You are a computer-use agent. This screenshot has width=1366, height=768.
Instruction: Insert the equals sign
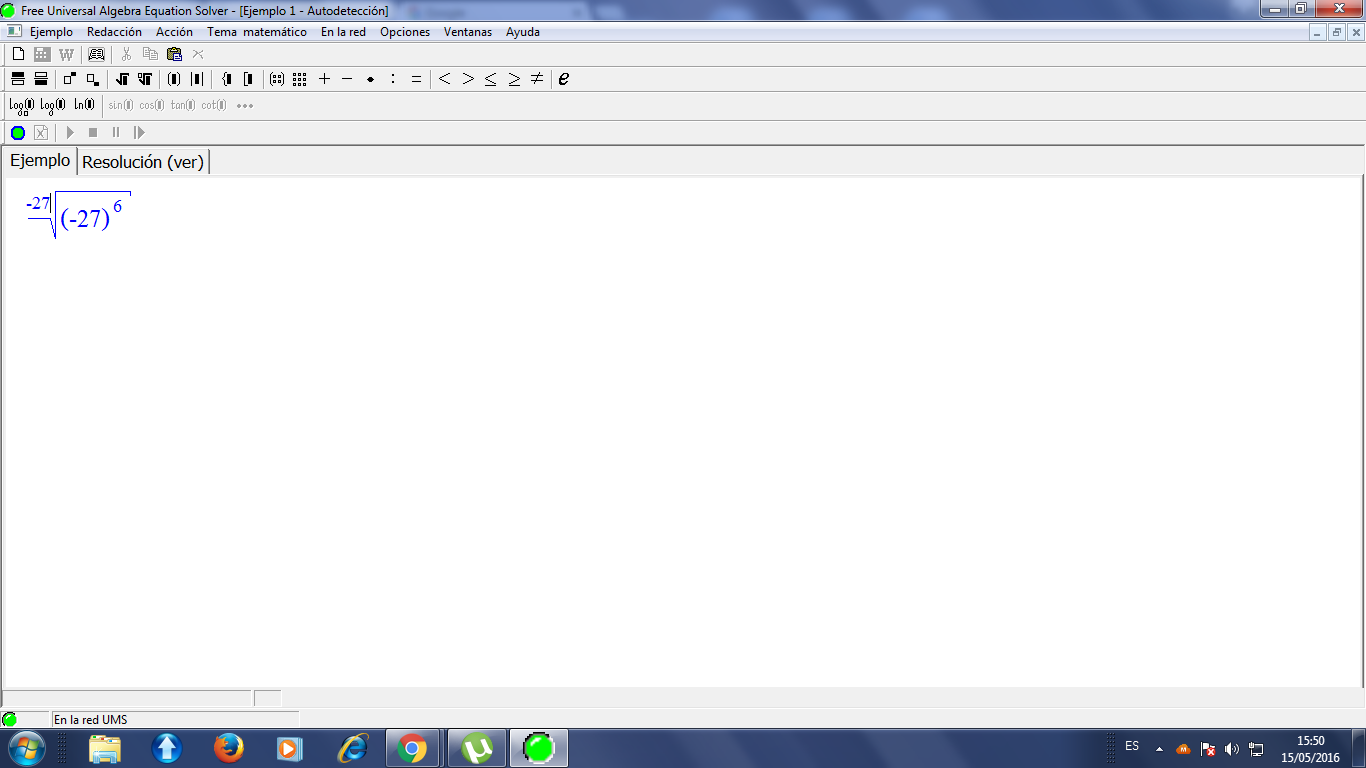(x=416, y=79)
